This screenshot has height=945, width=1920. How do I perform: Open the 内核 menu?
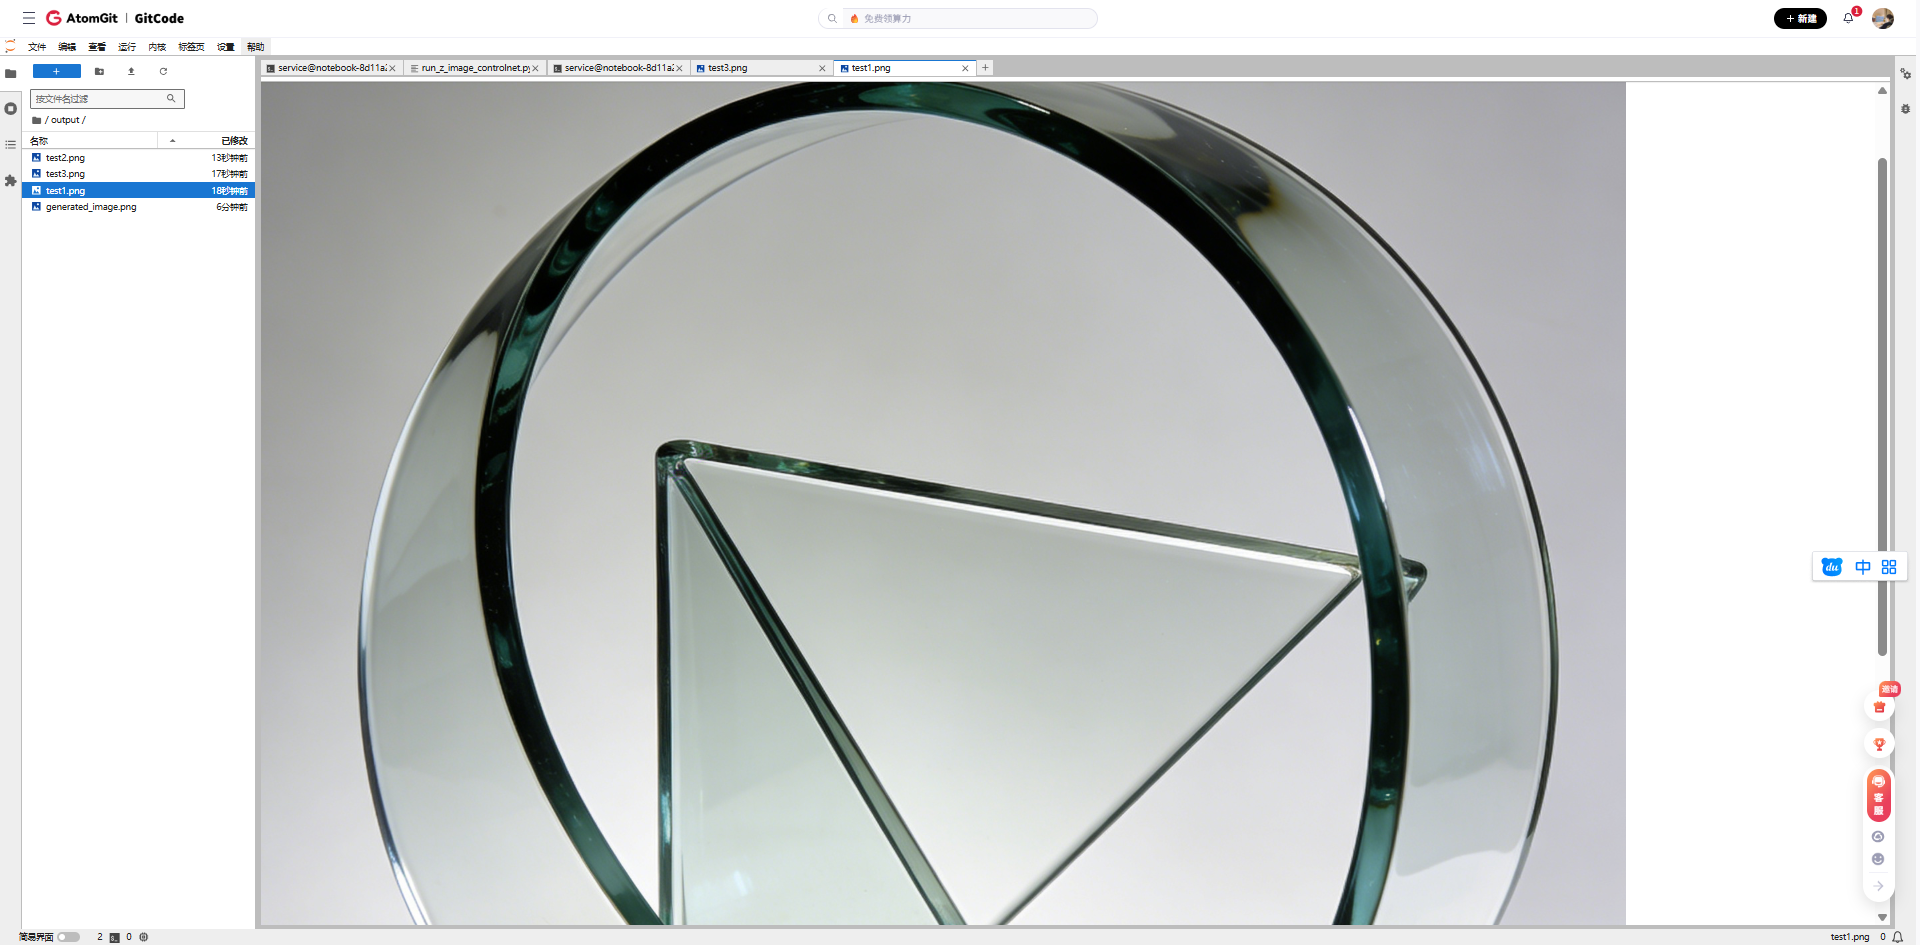(x=157, y=47)
